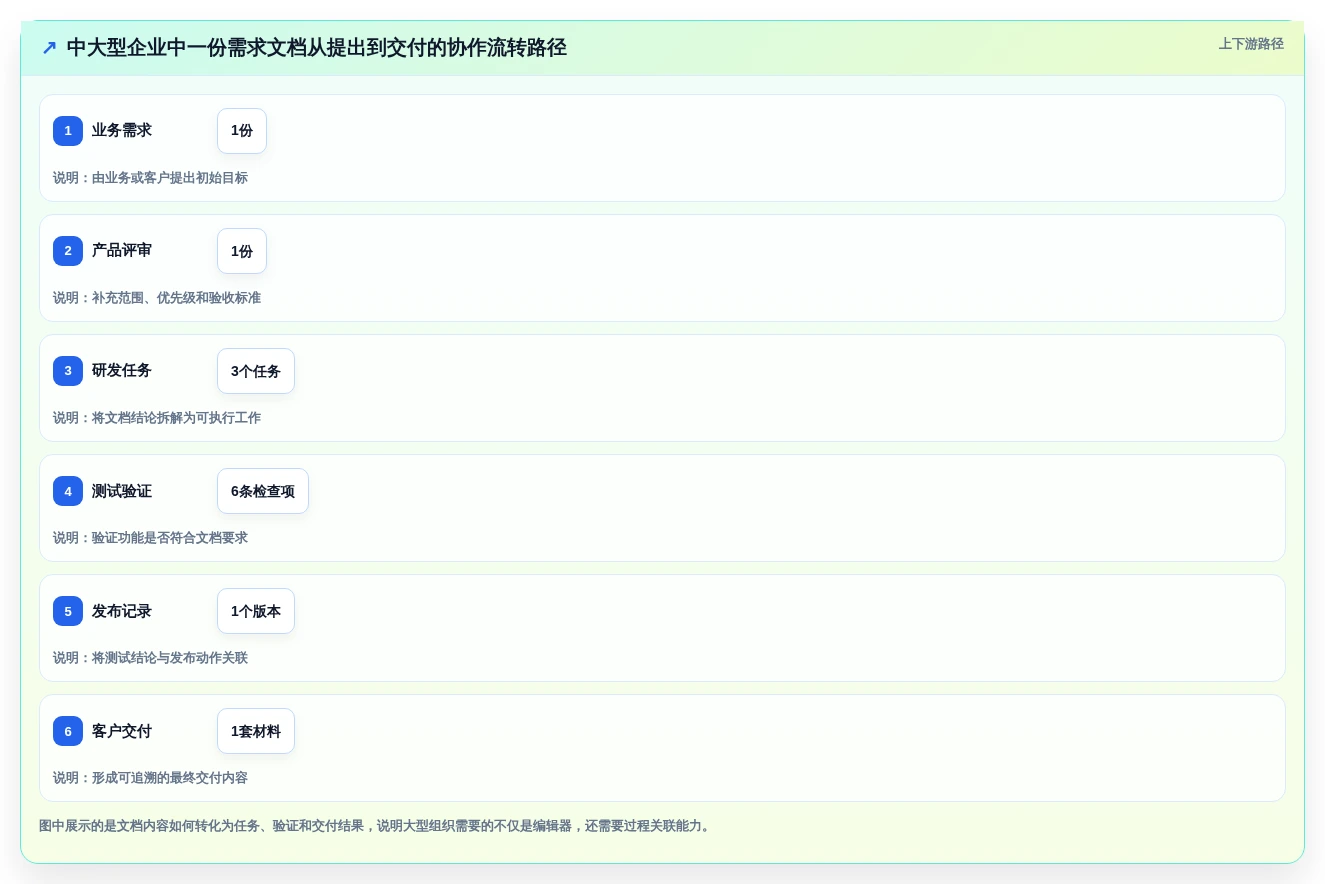Click the footer note starting 图中展示的是文档内容
Screen dimensions: 1325x884
click(376, 826)
